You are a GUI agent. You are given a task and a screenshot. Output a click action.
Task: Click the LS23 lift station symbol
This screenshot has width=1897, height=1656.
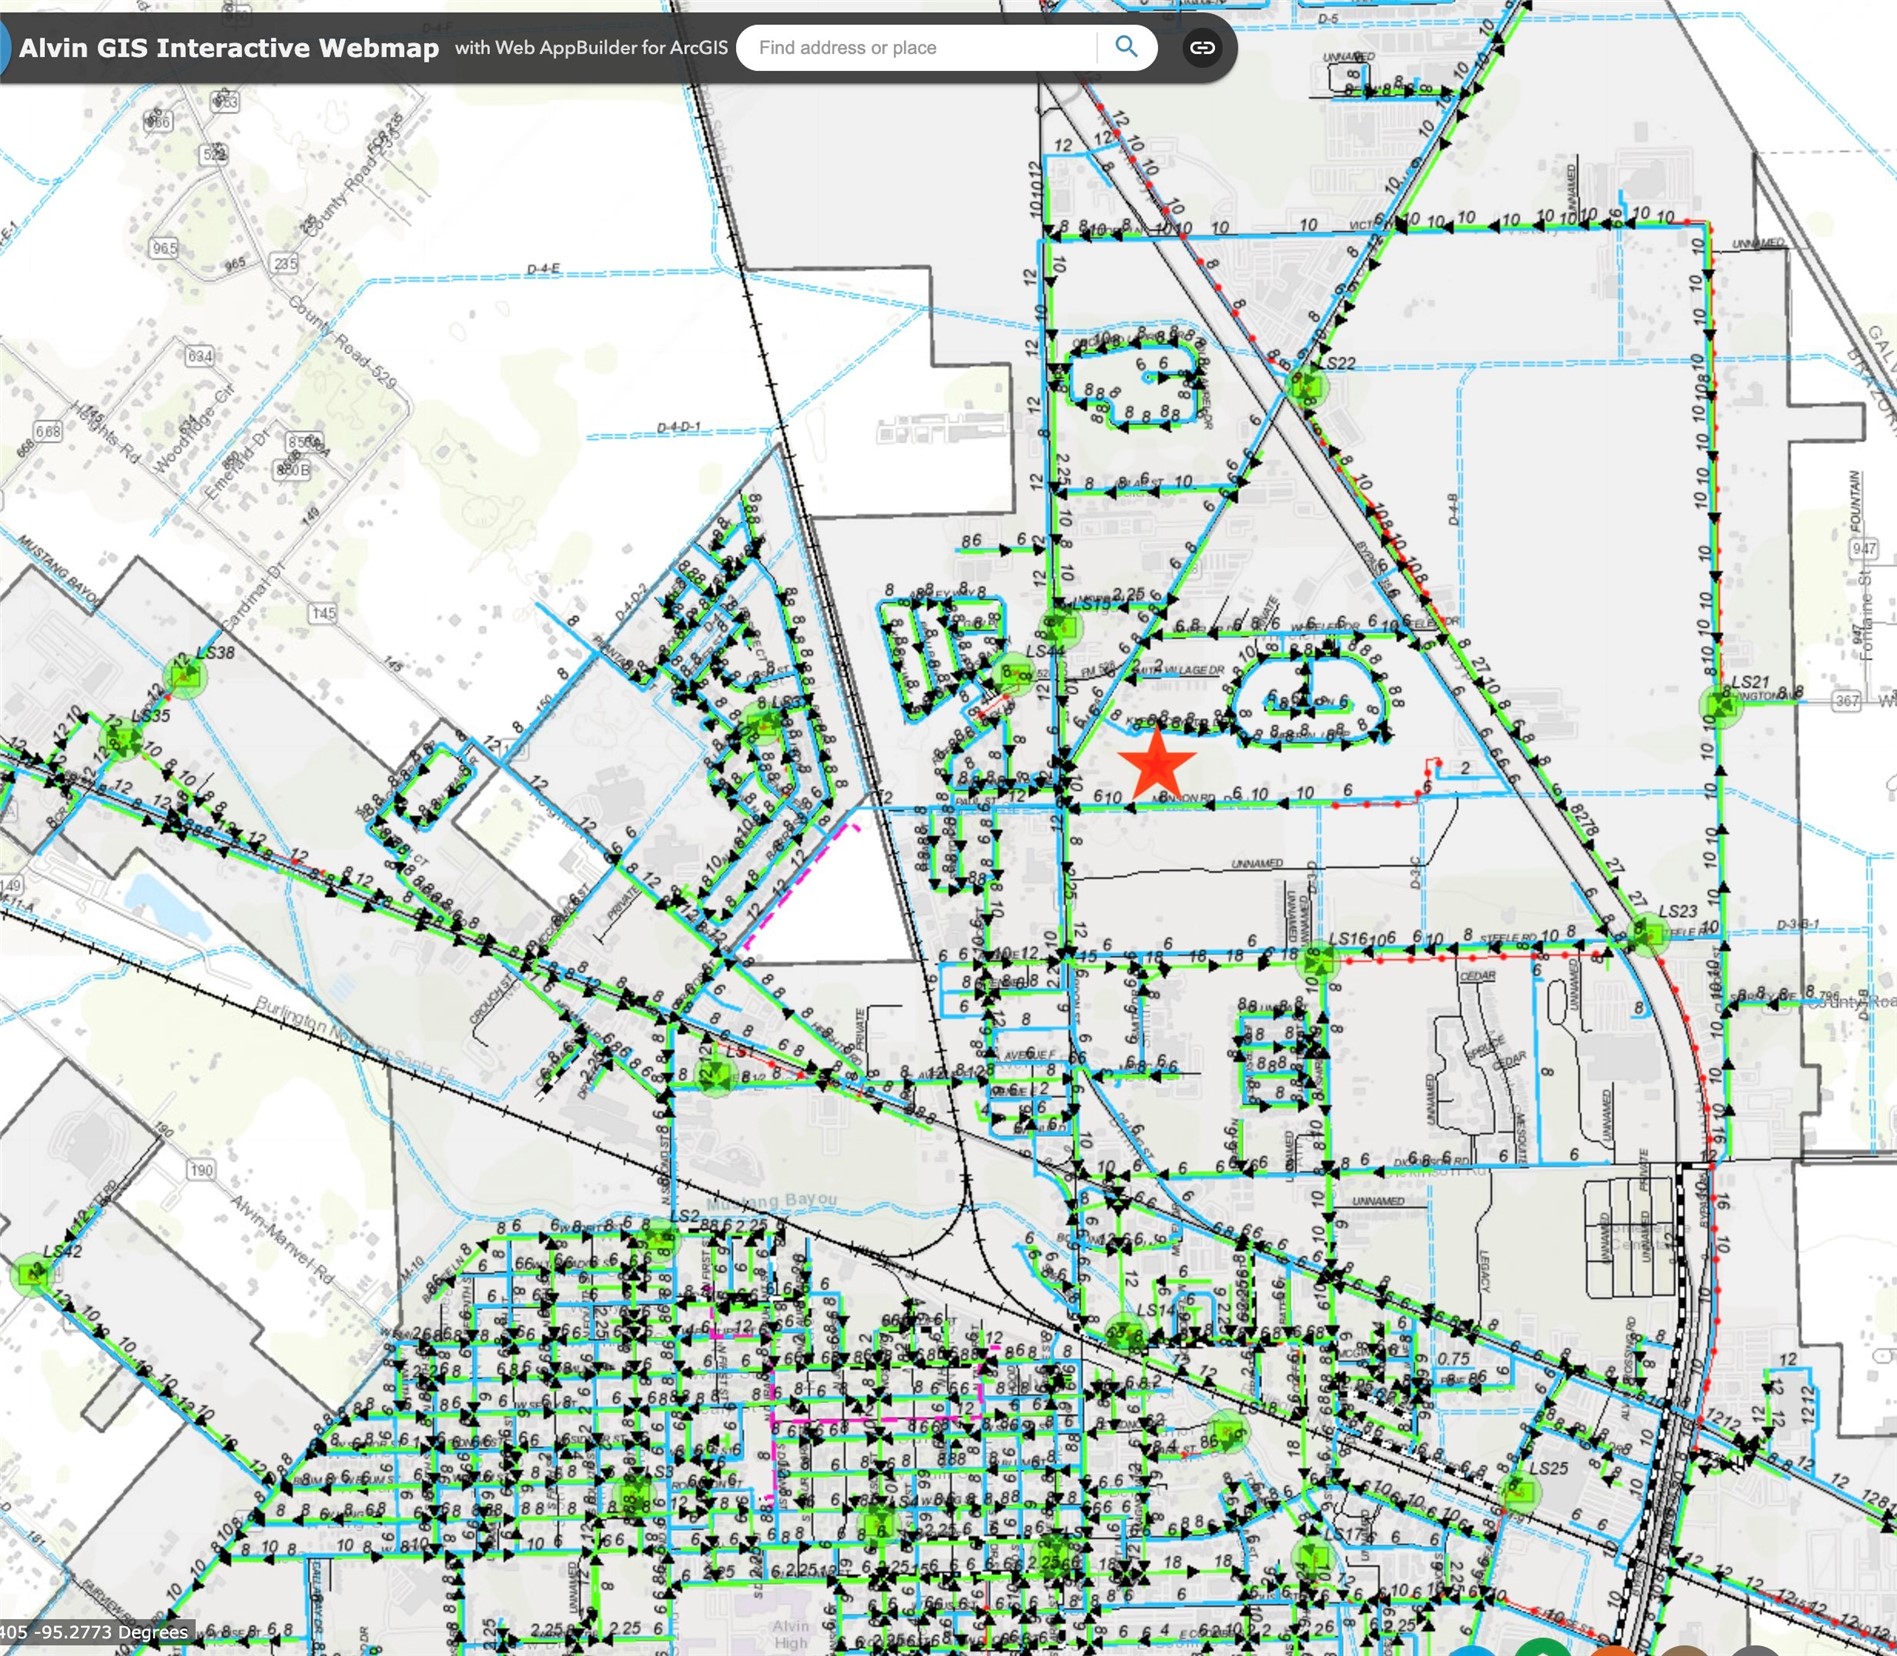coord(1643,933)
